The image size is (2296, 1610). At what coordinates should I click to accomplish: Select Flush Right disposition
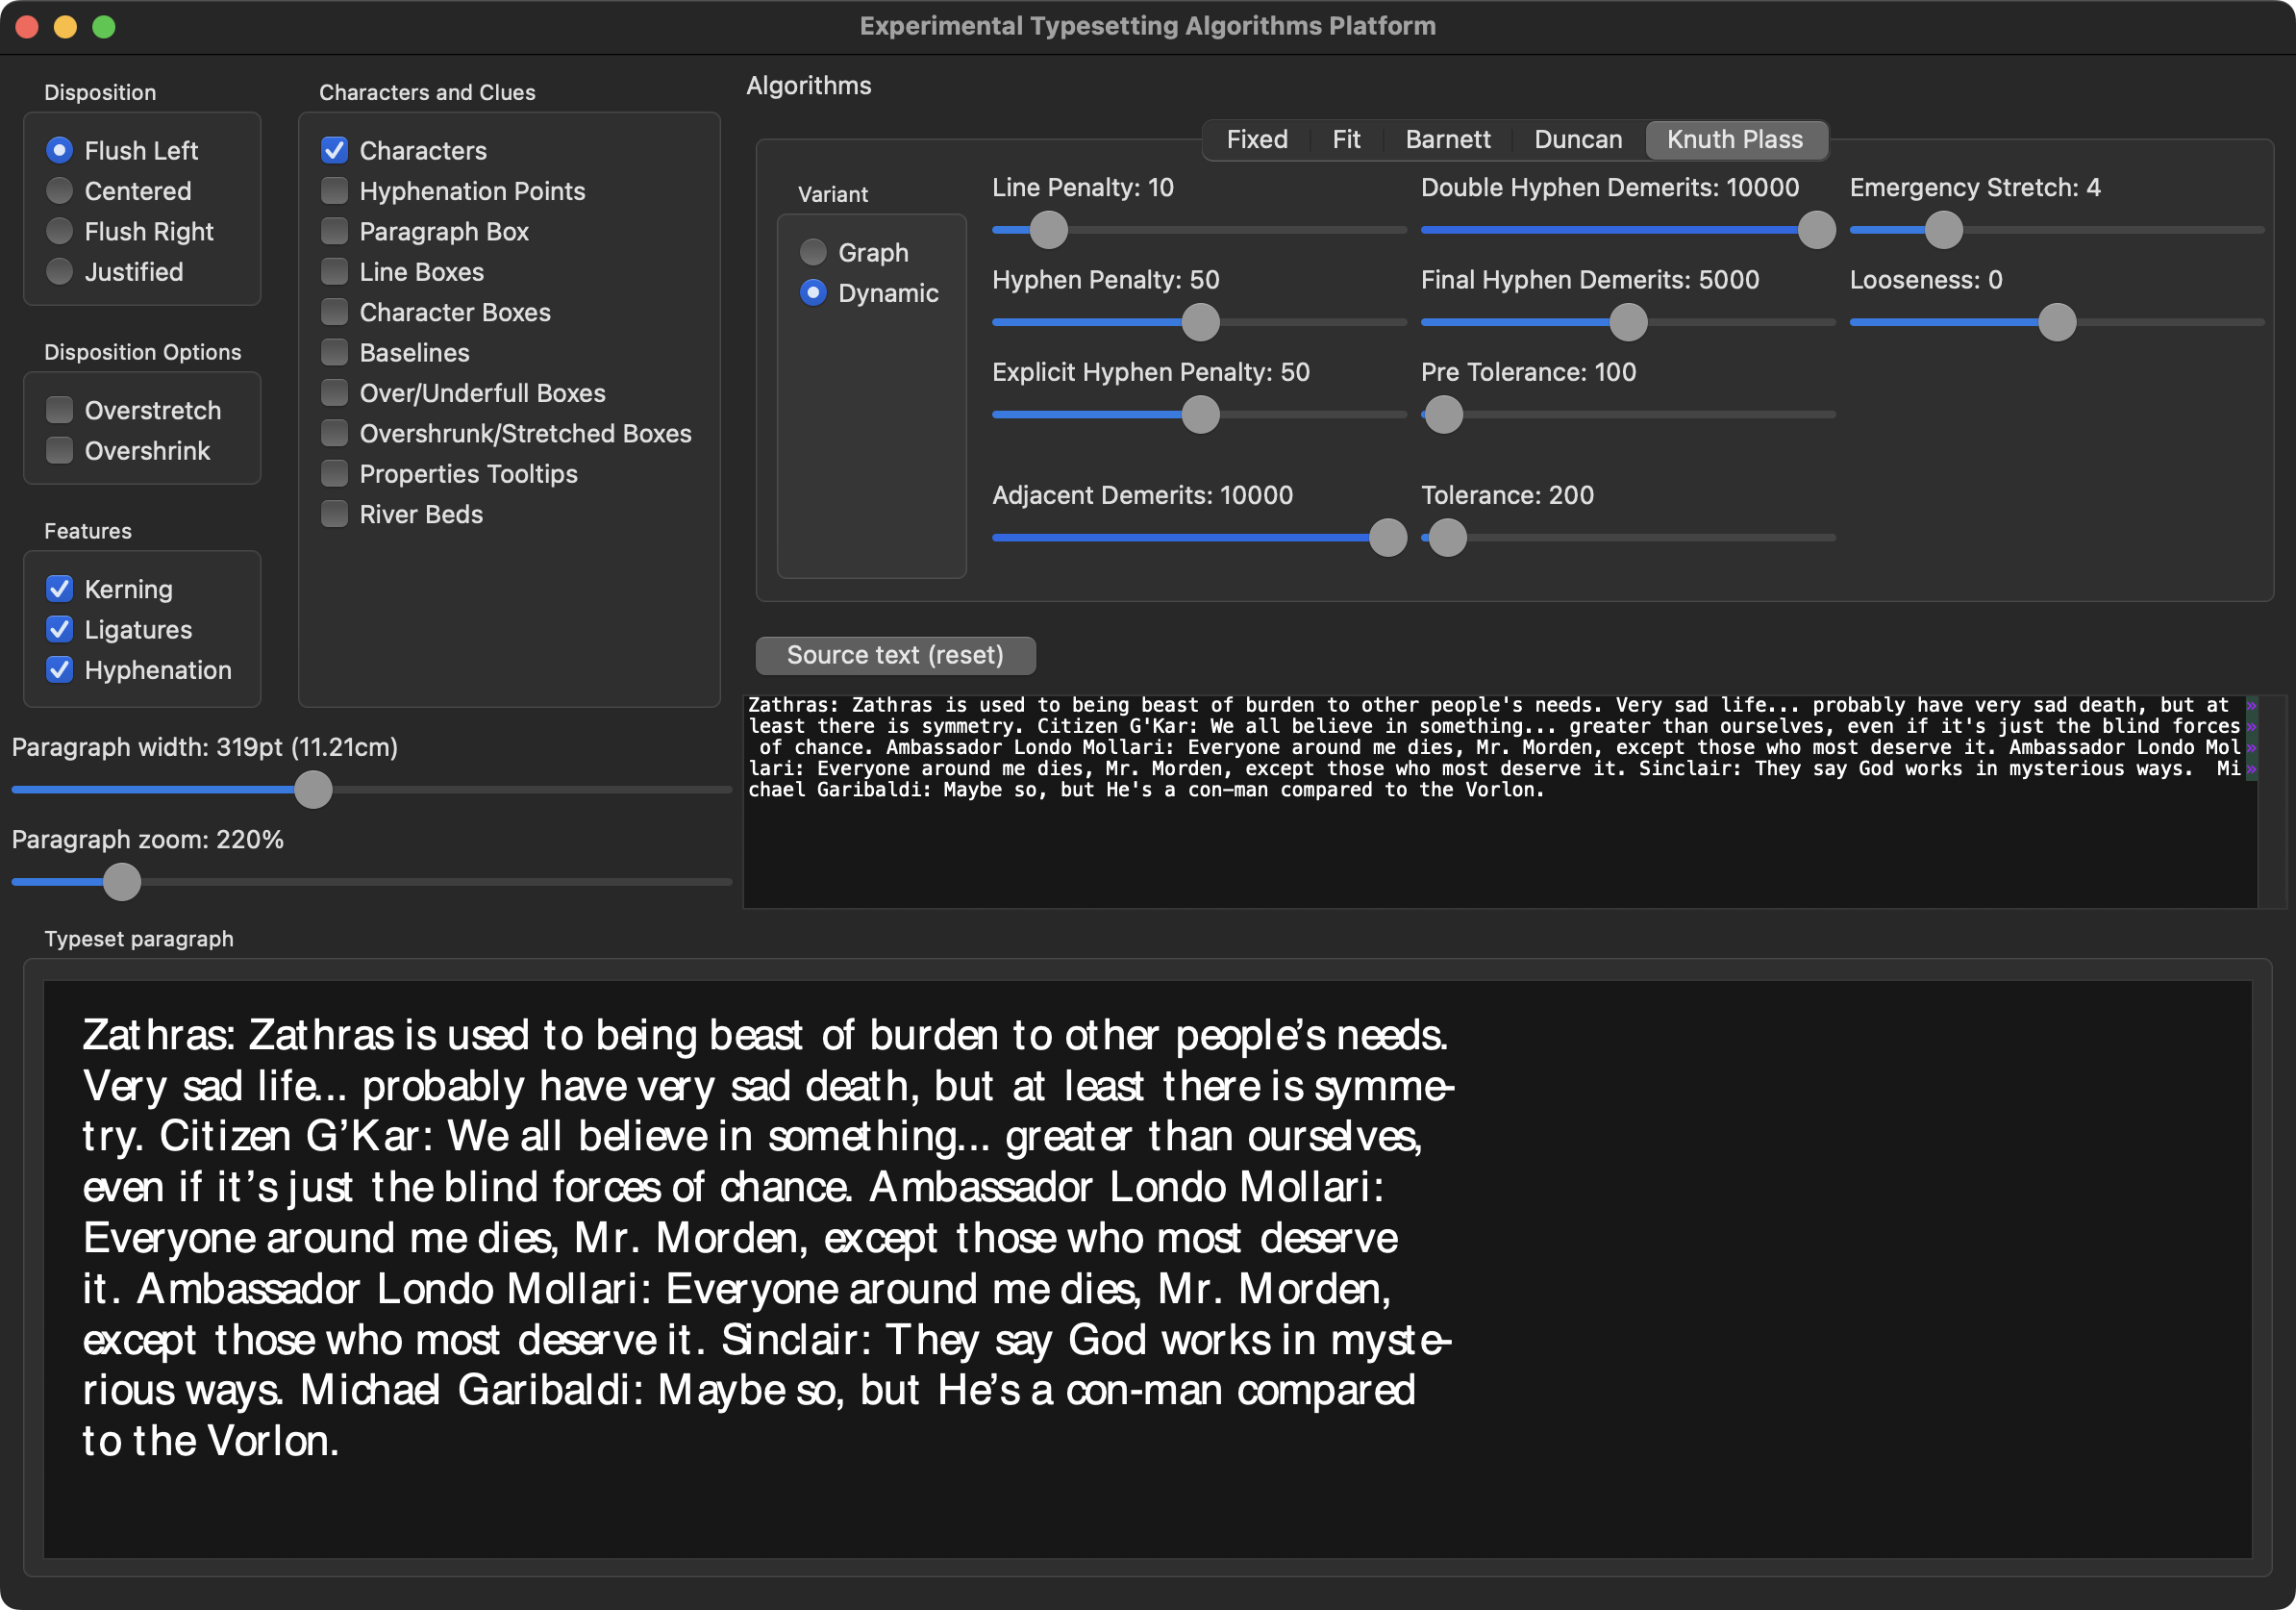tap(60, 231)
